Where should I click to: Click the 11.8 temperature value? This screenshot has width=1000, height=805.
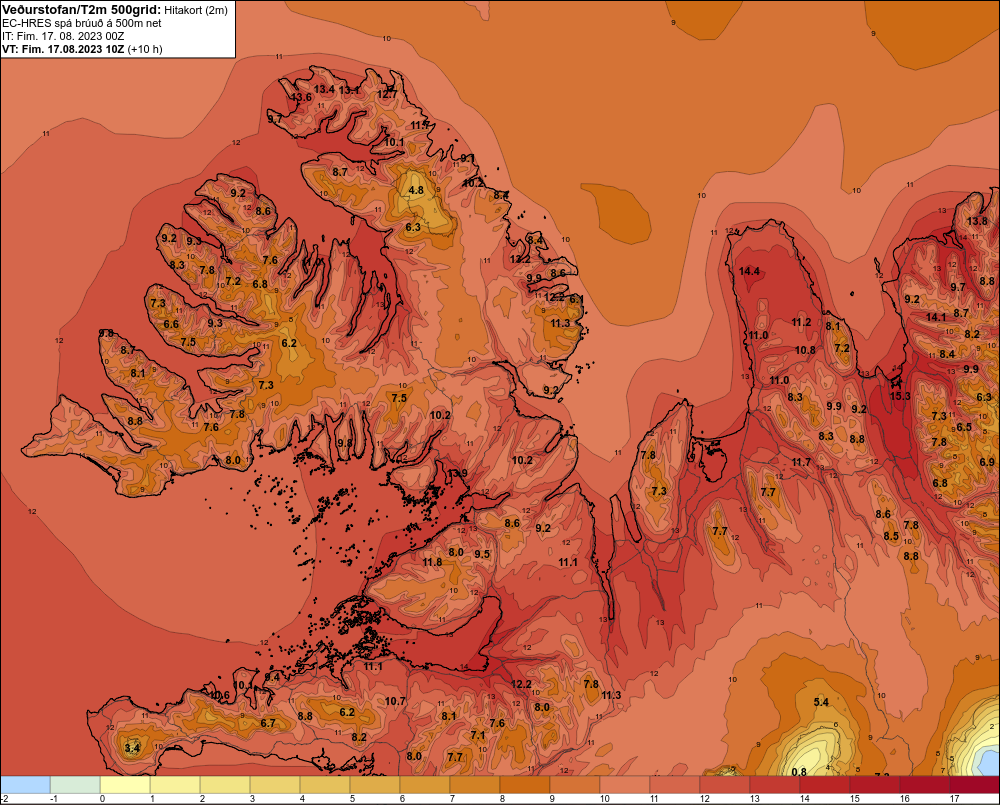(432, 562)
